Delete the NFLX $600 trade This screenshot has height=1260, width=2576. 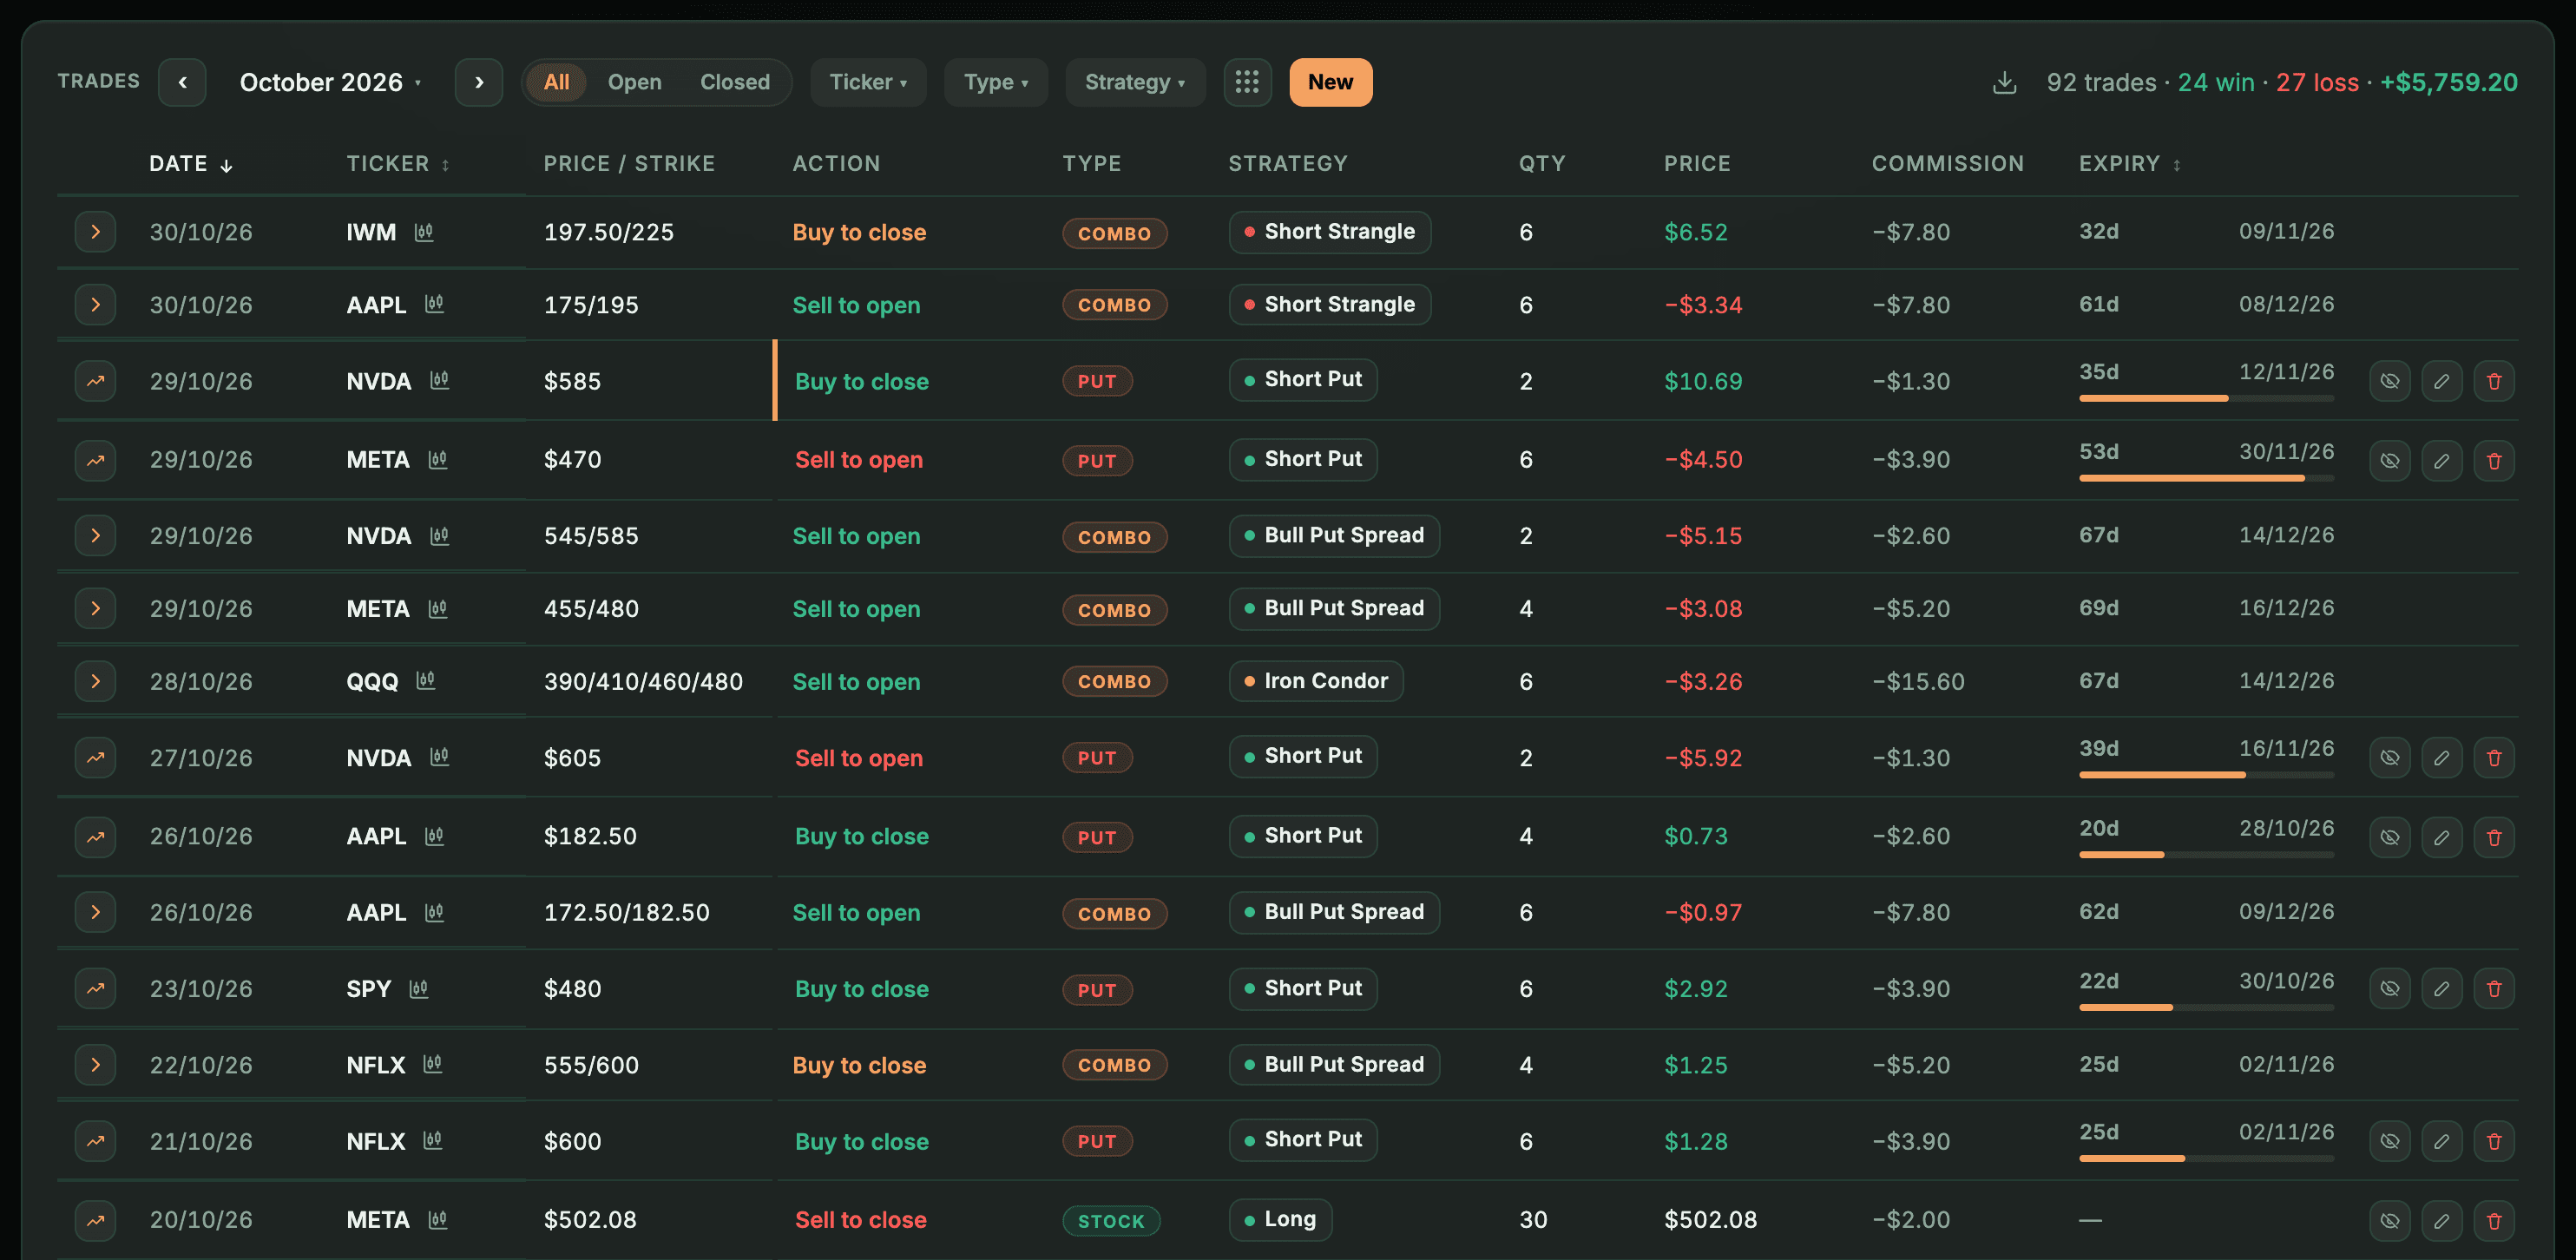[x=2493, y=1141]
